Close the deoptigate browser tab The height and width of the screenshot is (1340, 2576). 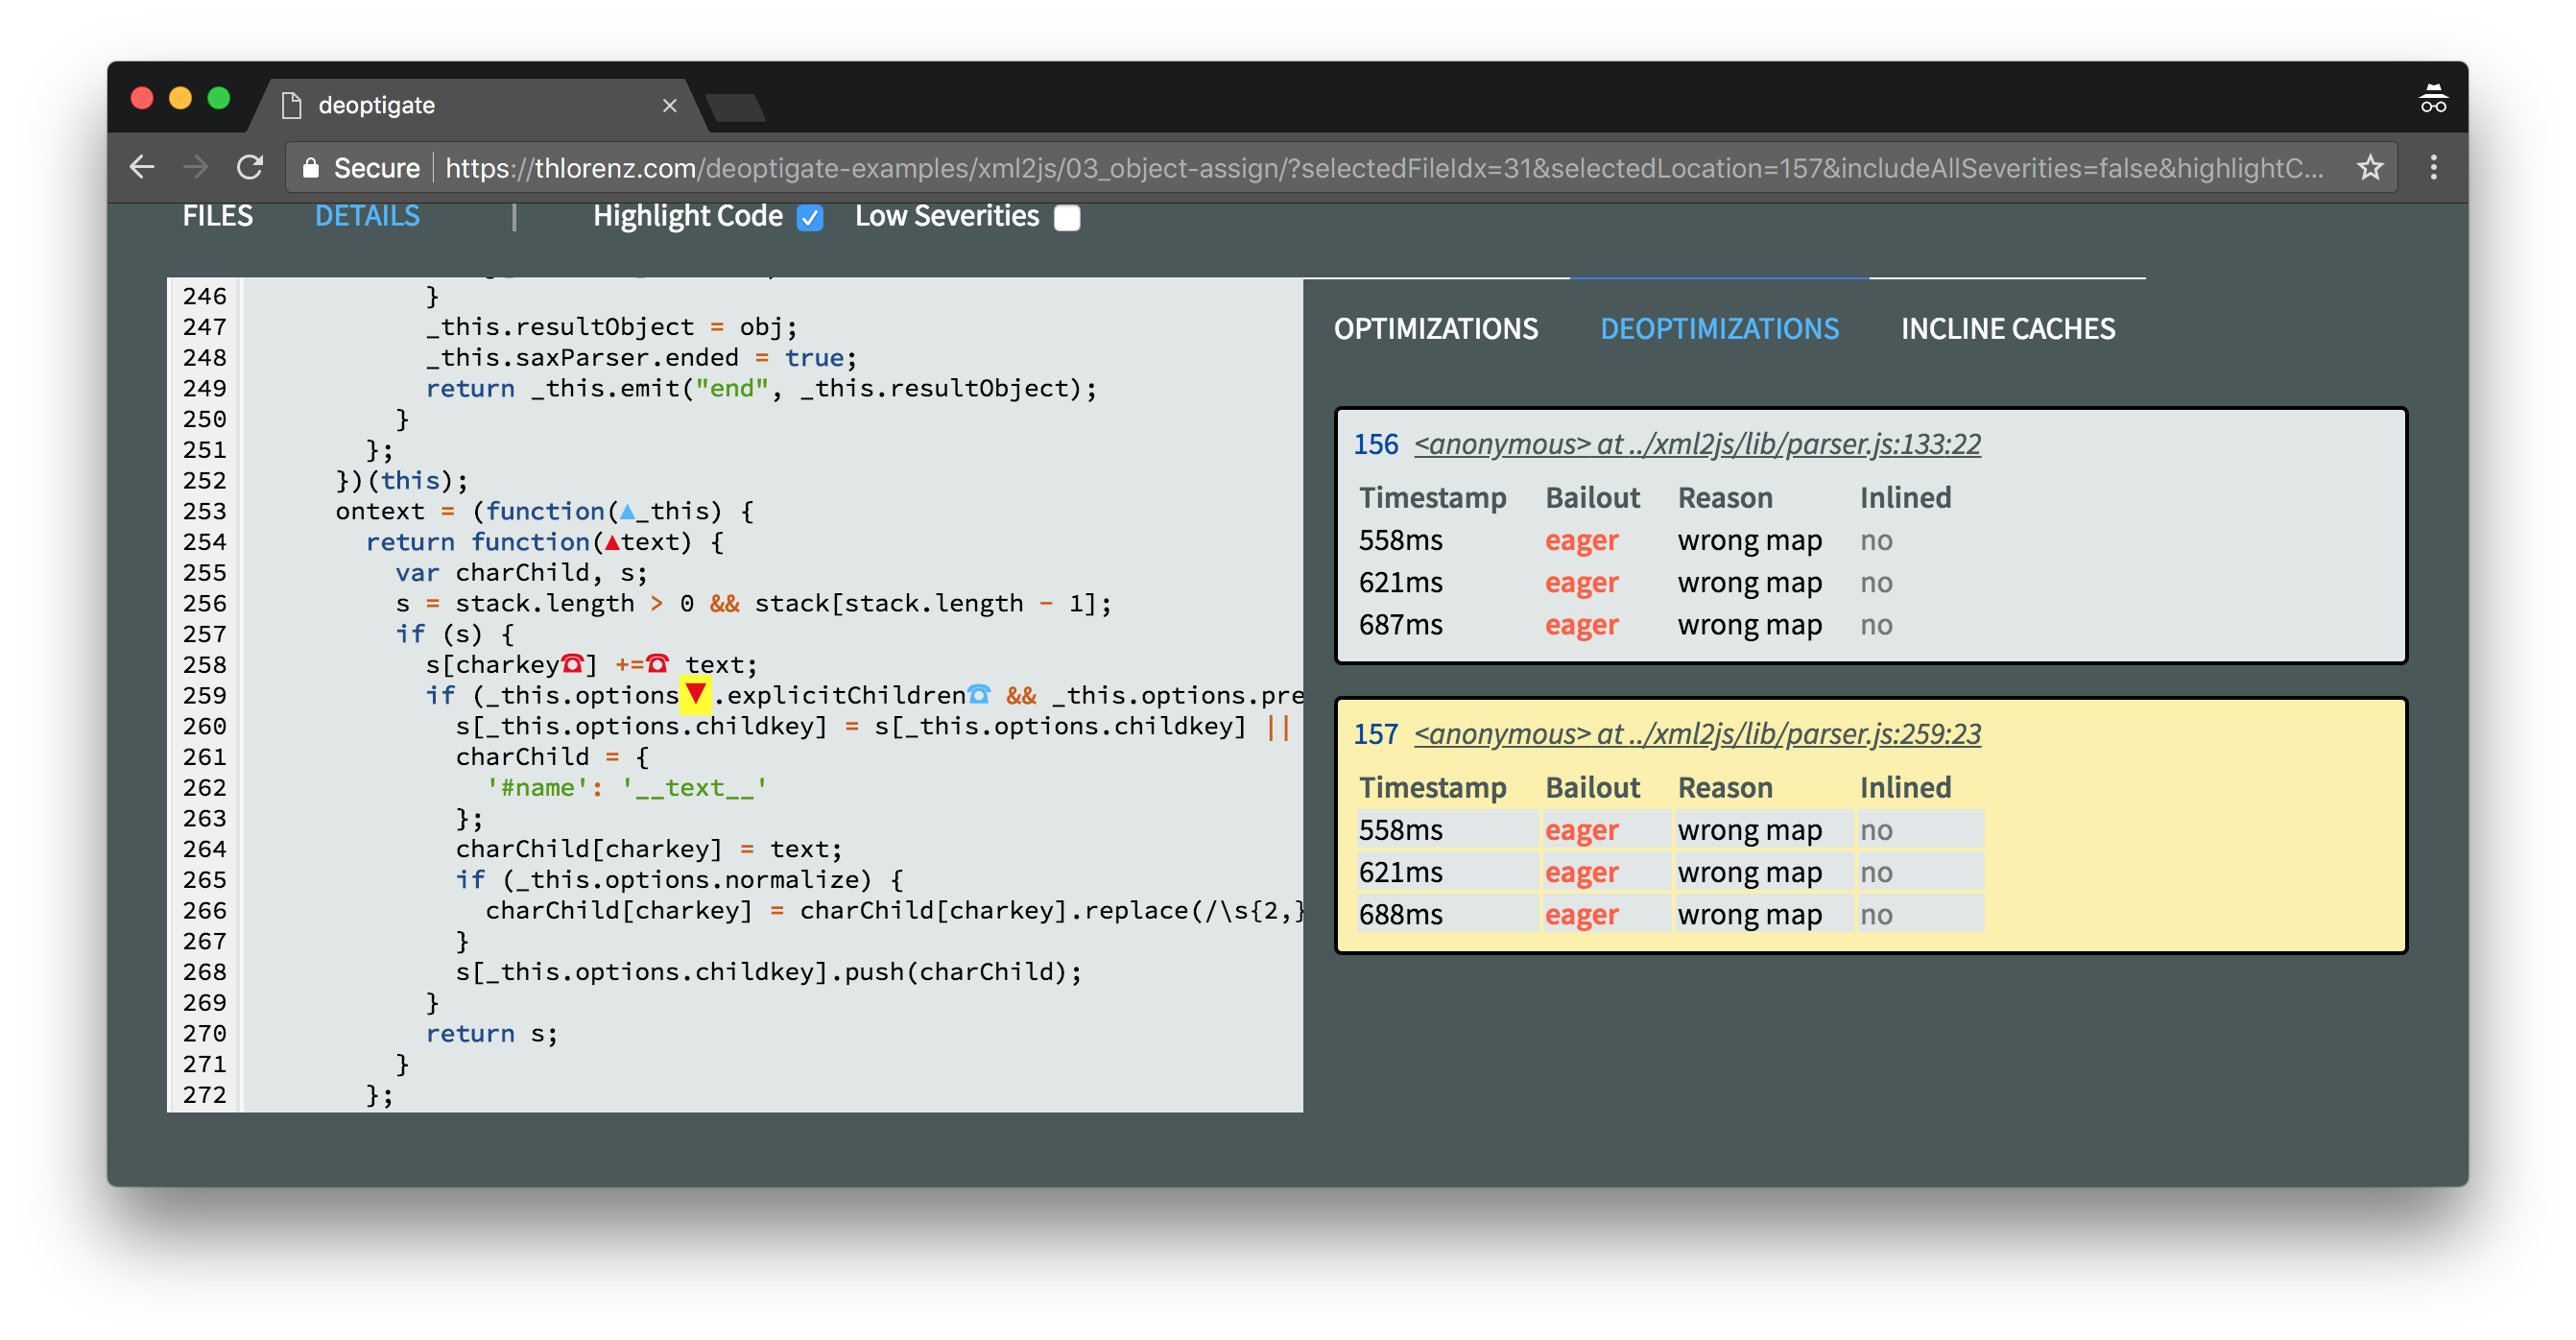pyautogui.click(x=669, y=106)
